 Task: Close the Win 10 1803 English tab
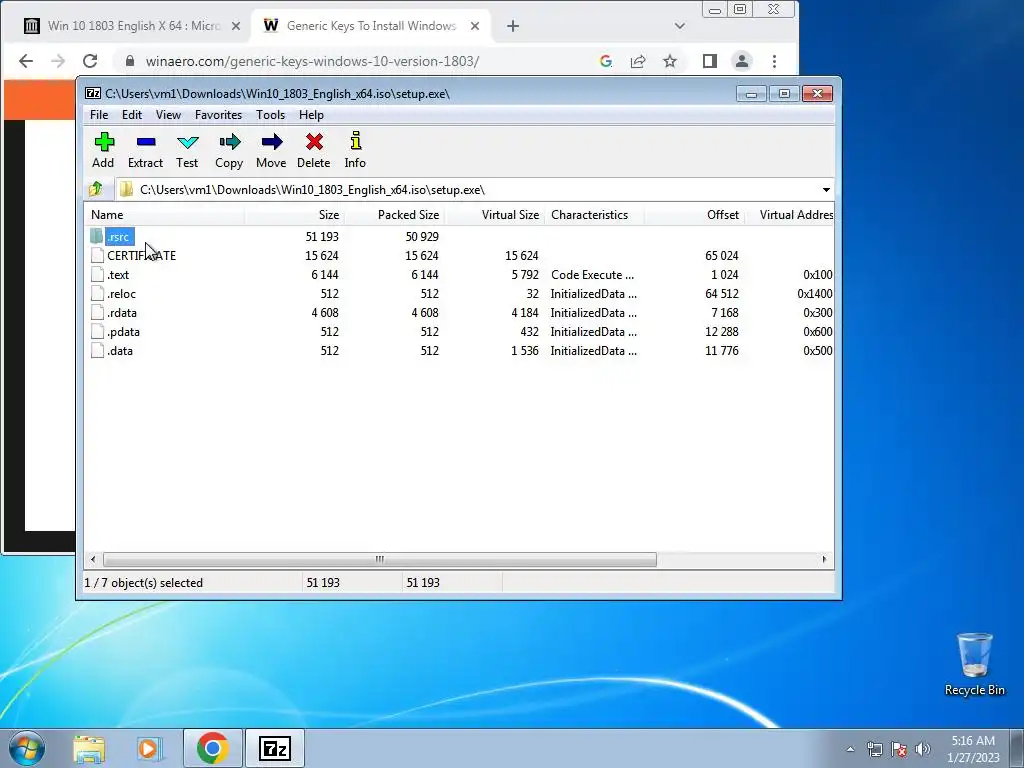pos(236,26)
